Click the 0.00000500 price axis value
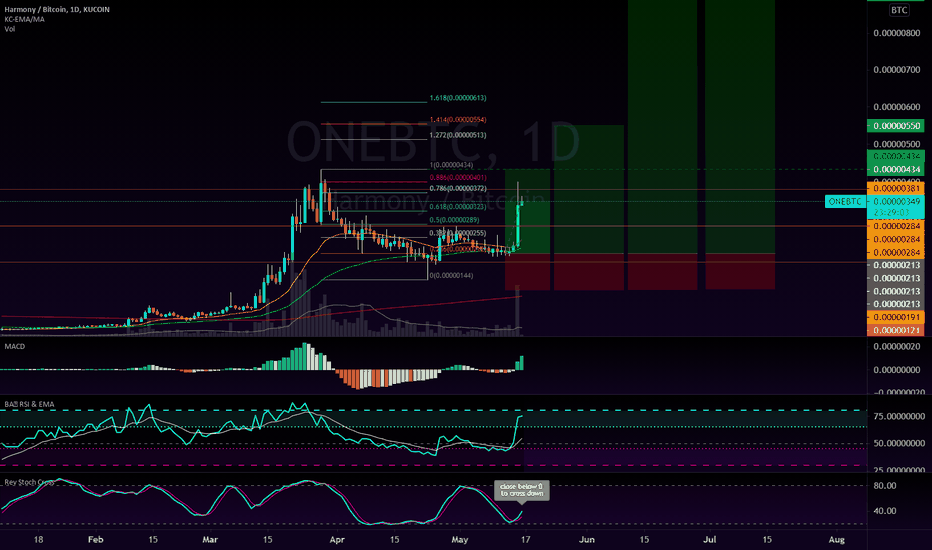The image size is (932, 550). [896, 144]
